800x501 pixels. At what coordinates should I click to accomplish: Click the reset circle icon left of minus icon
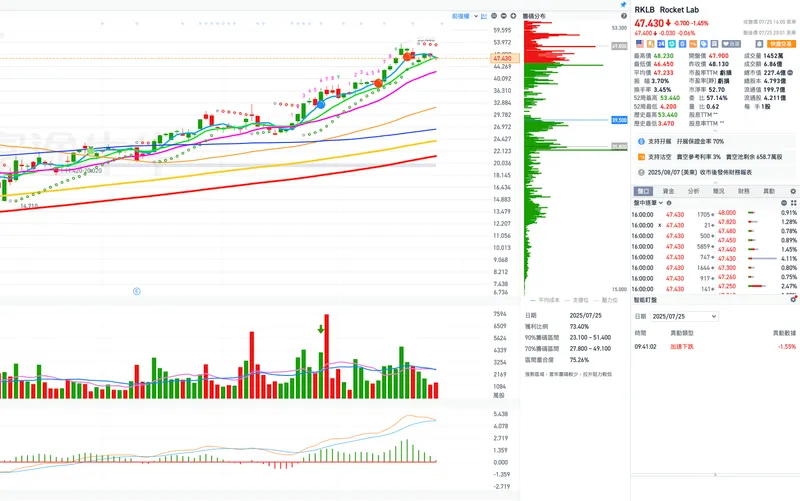click(x=494, y=16)
